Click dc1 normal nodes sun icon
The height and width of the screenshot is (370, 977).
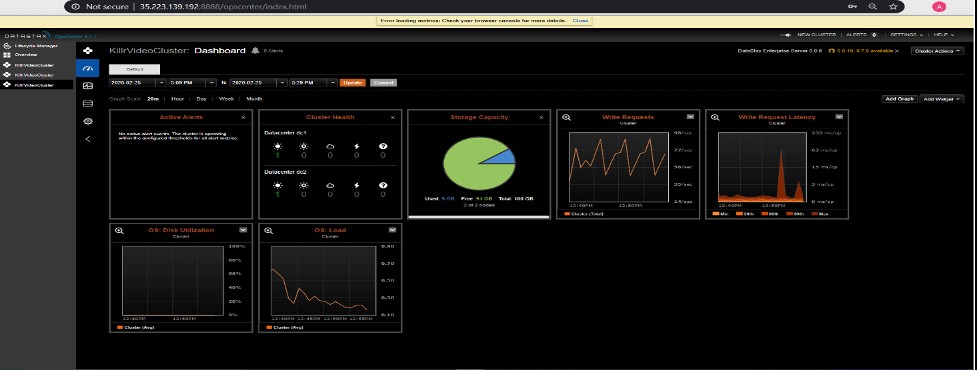pos(277,146)
